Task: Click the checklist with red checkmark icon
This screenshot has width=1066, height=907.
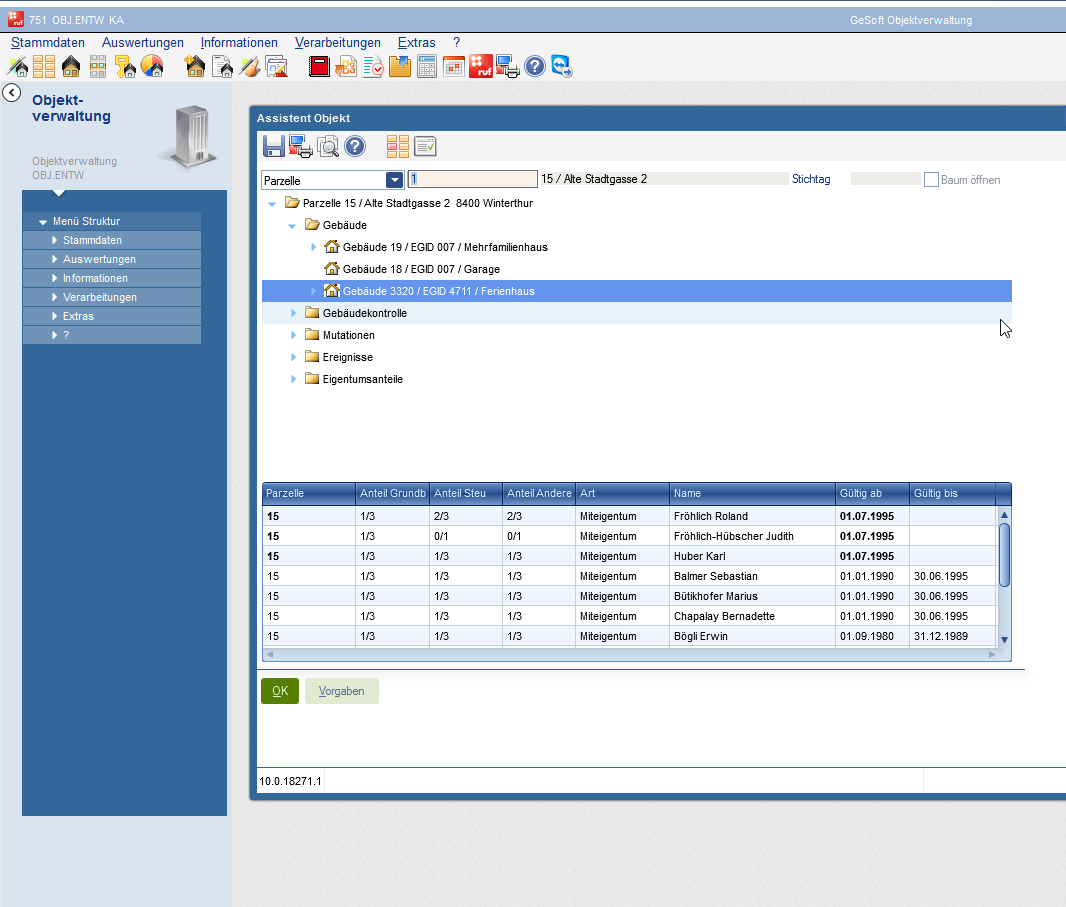Action: [373, 67]
